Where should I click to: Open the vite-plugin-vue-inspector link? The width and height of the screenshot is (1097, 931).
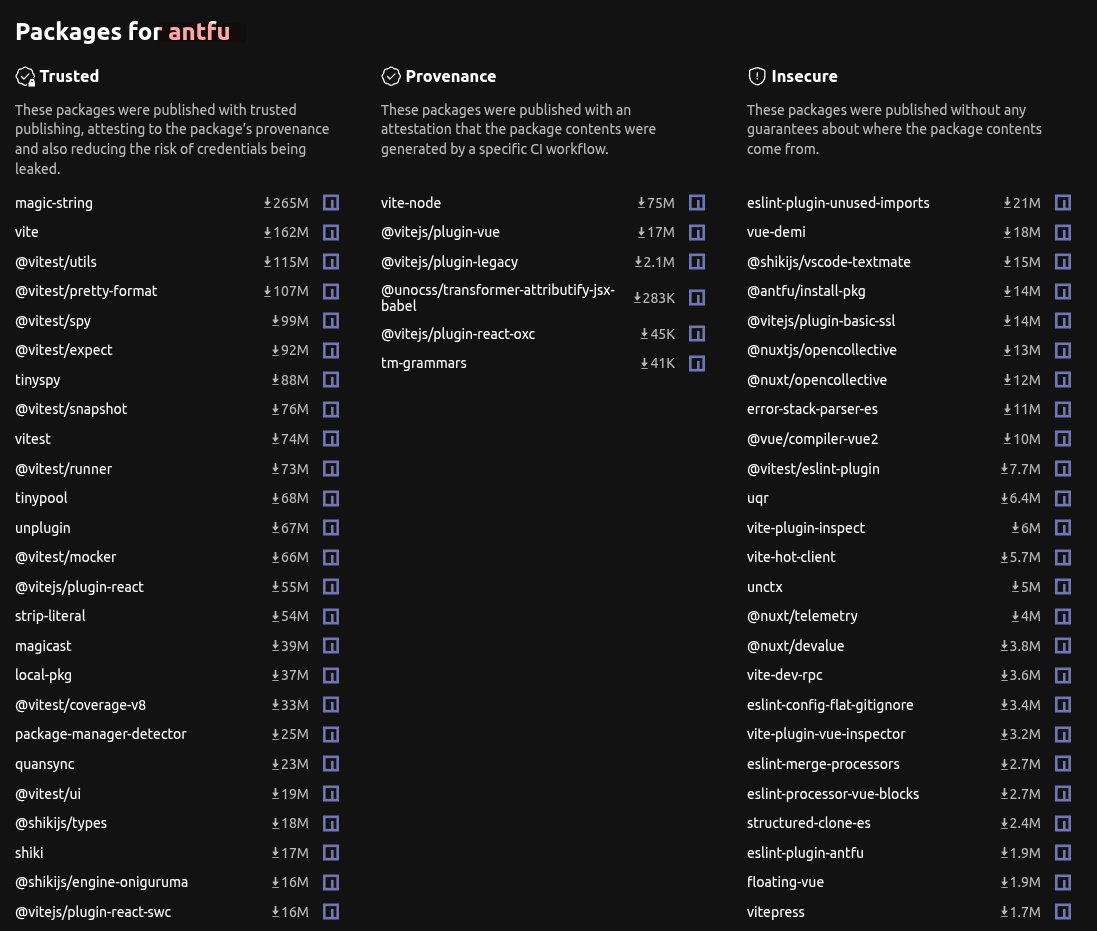tap(826, 734)
